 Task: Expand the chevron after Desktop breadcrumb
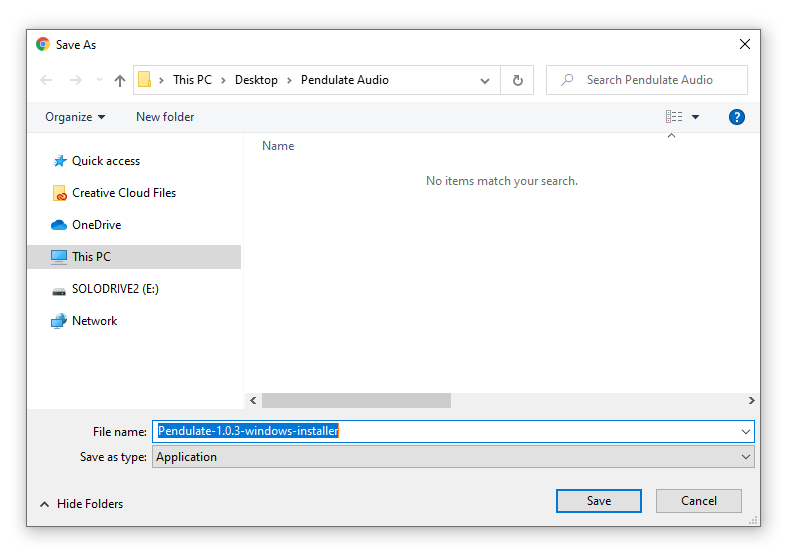pos(289,80)
